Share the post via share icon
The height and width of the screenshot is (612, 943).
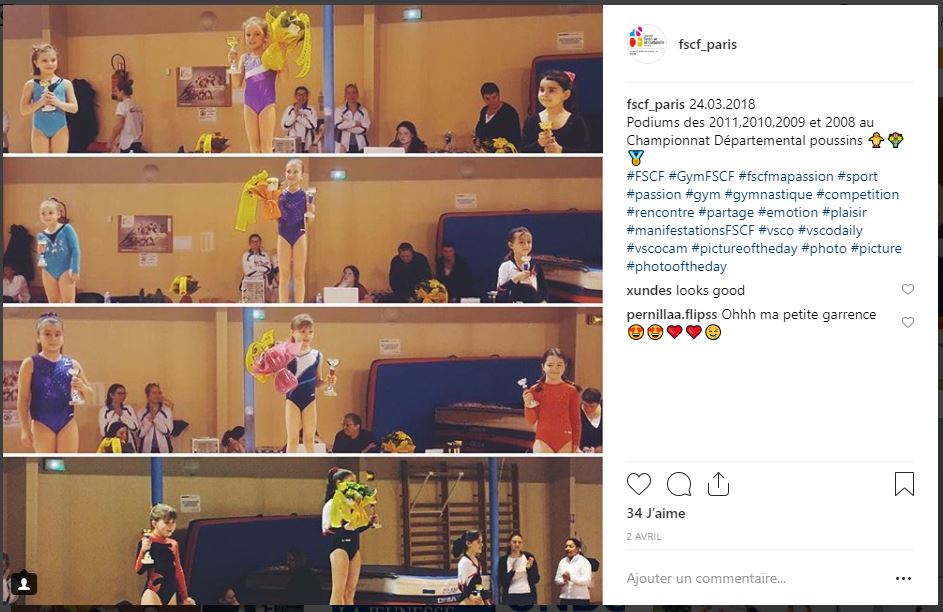tap(718, 484)
